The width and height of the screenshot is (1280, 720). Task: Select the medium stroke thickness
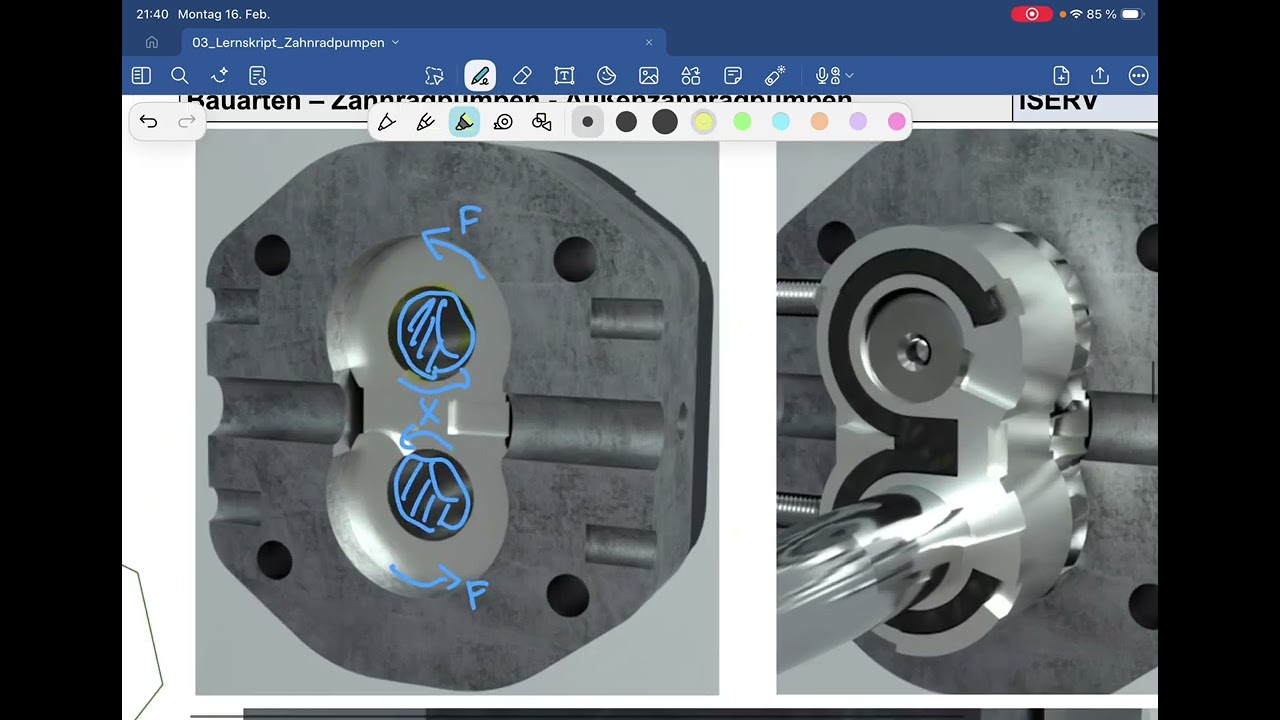[626, 122]
